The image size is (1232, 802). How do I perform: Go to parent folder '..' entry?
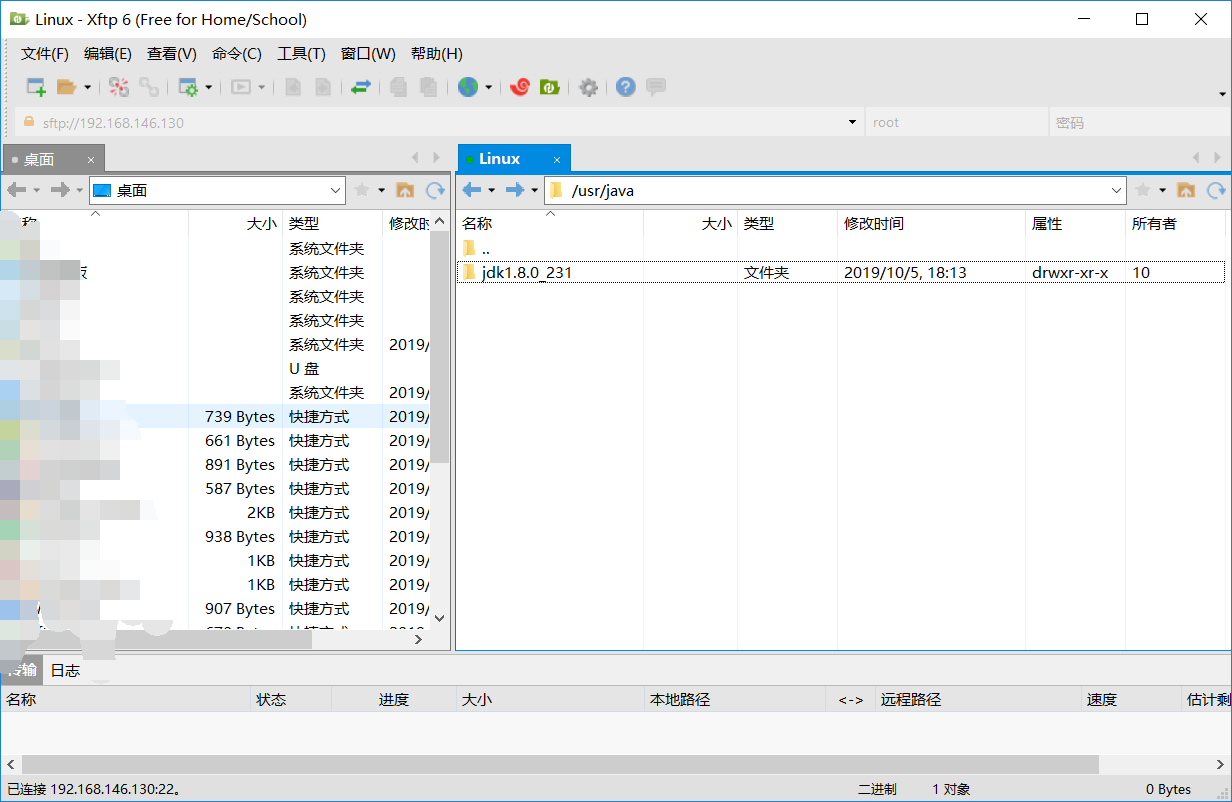tap(842, 248)
